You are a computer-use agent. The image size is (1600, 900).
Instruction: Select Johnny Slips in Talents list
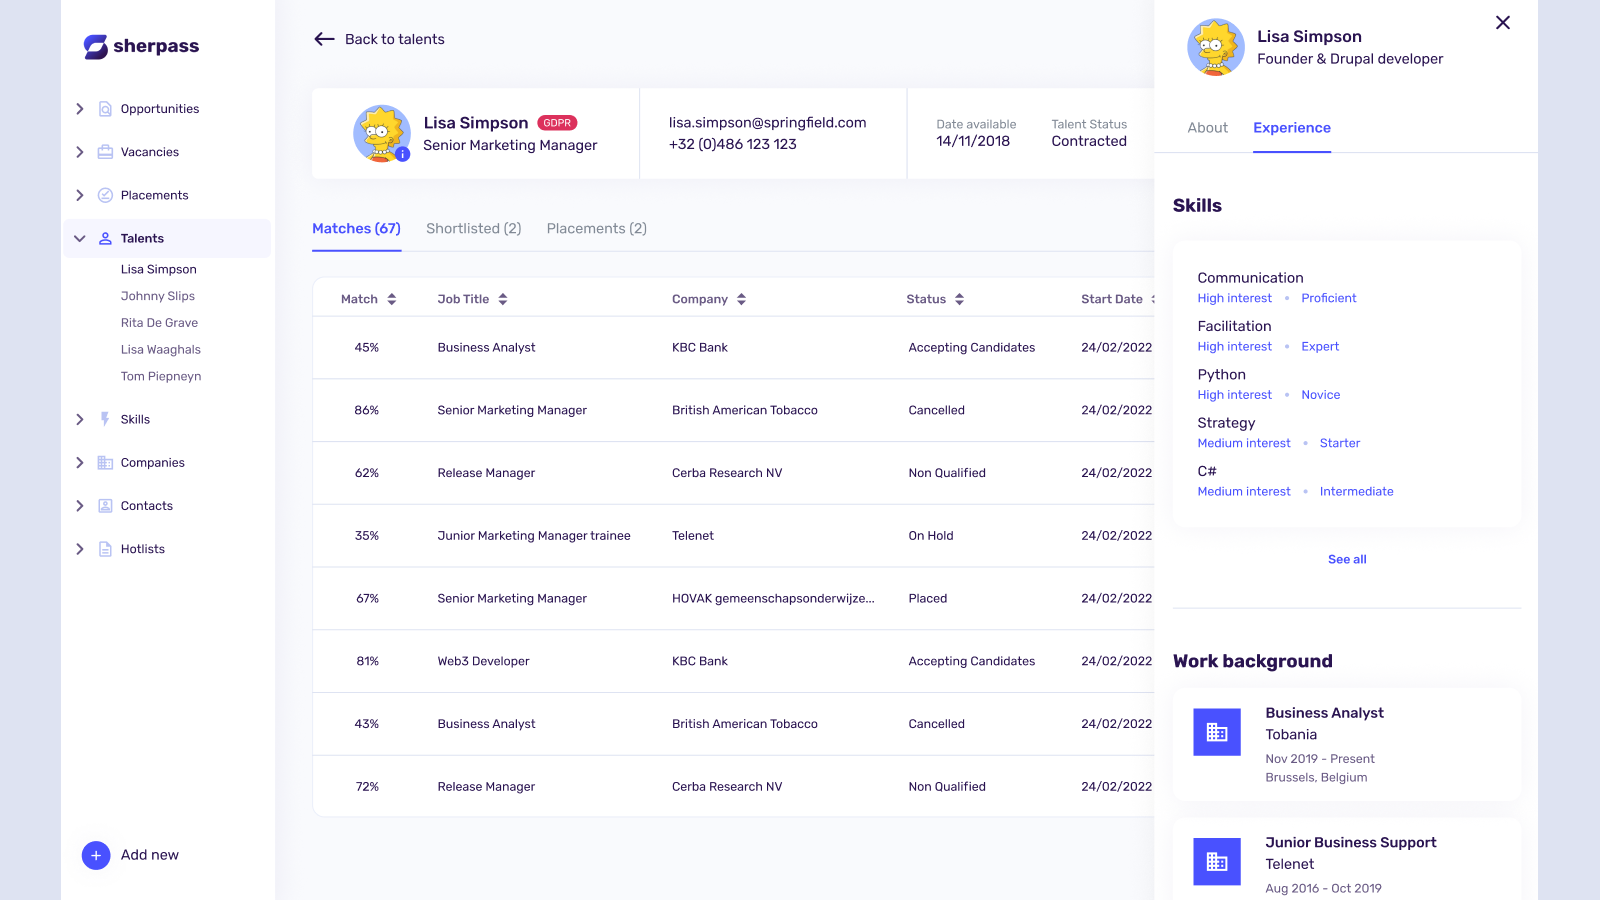point(158,296)
